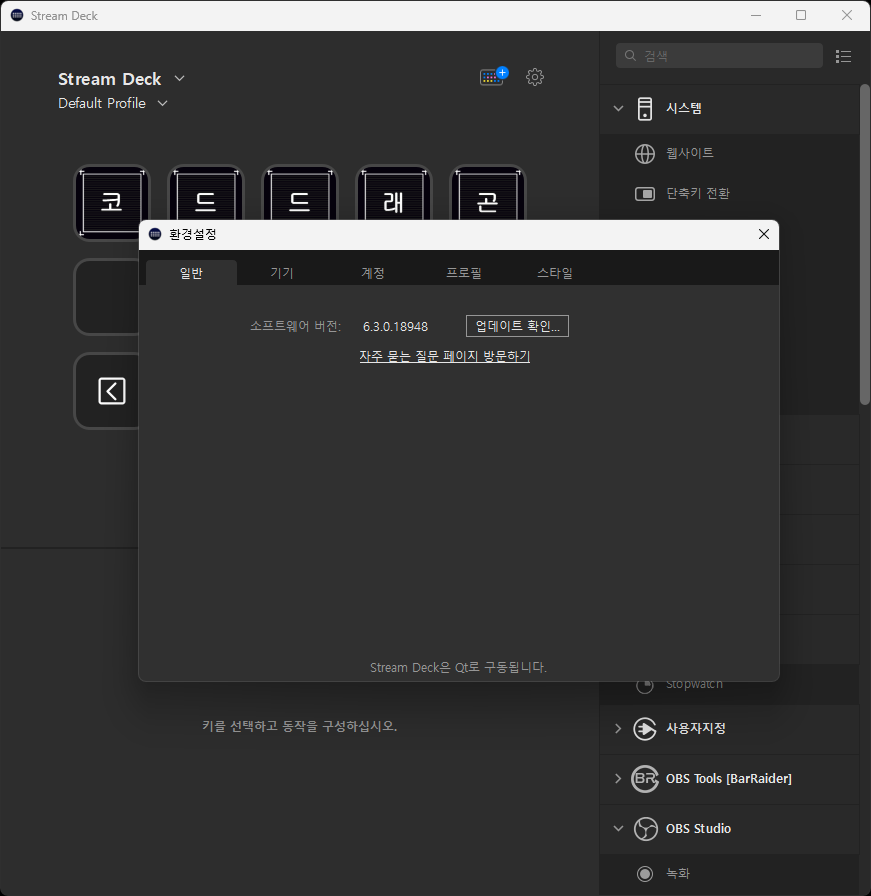Maximize the Stream Deck window
The width and height of the screenshot is (871, 896).
click(801, 15)
